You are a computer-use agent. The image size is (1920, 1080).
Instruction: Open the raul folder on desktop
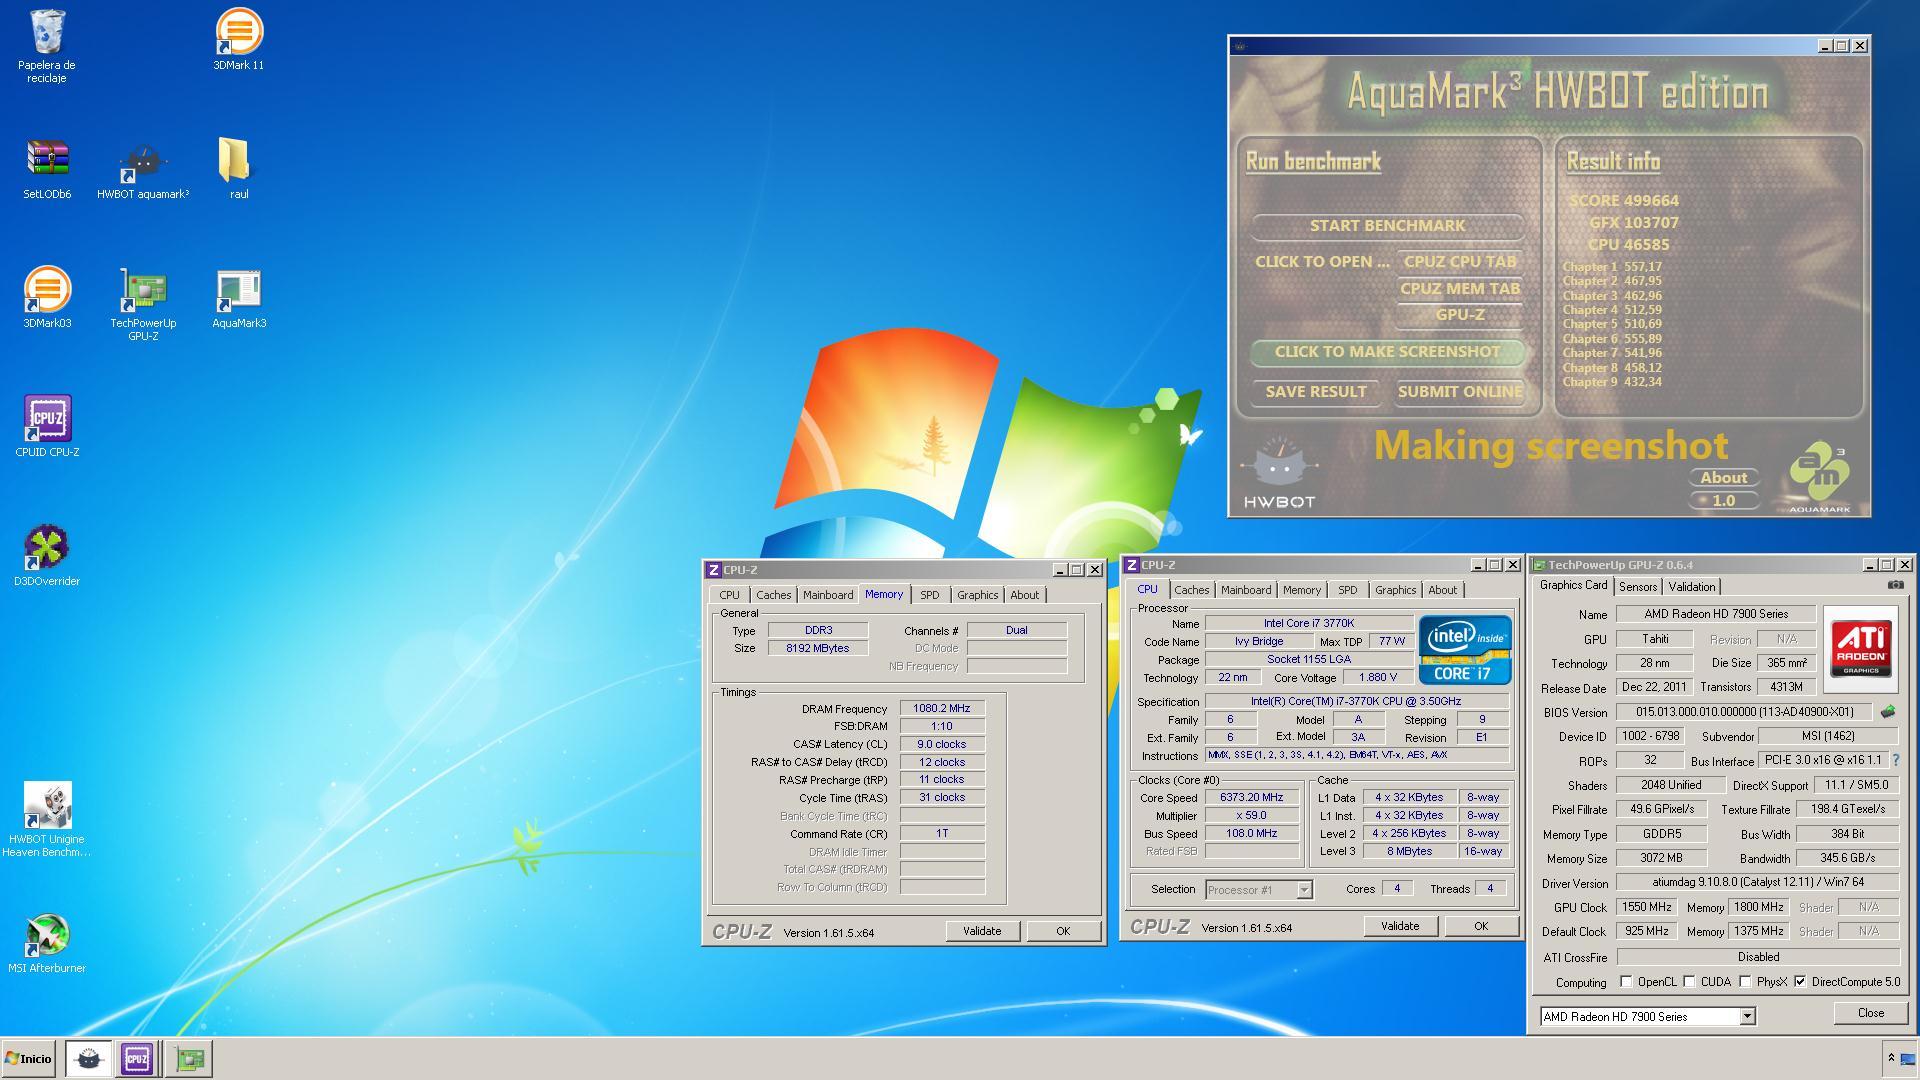pos(238,168)
